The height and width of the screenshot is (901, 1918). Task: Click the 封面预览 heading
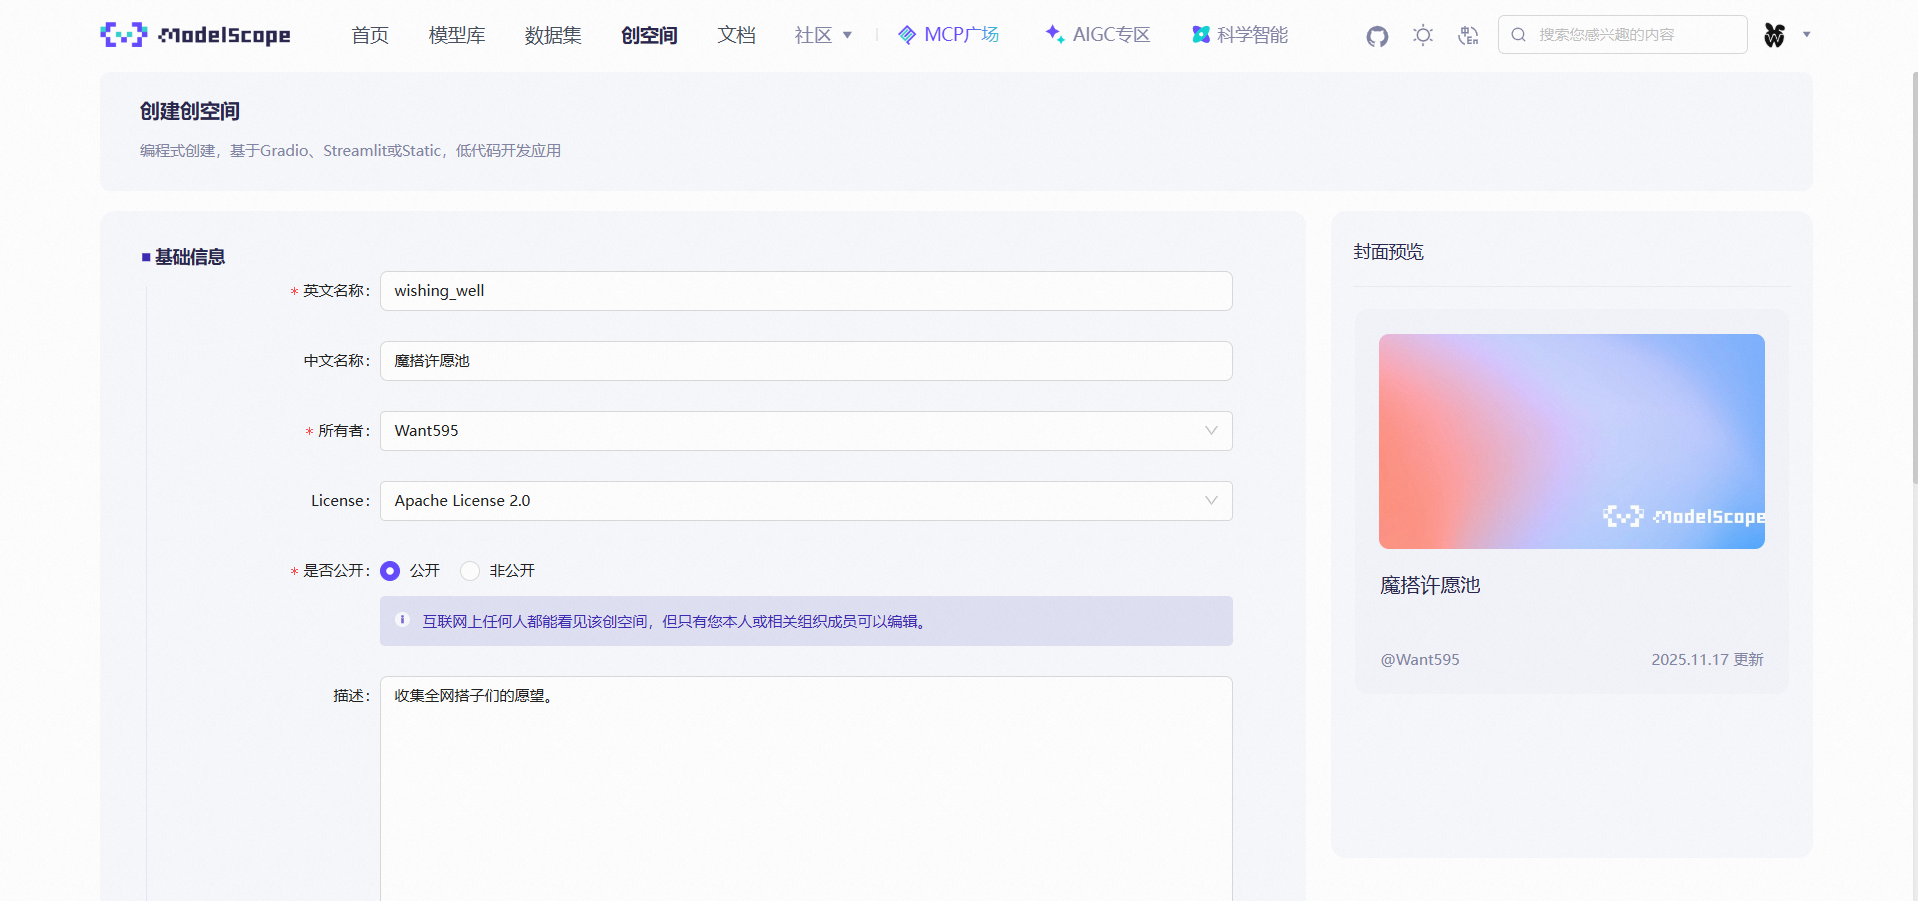[1388, 252]
